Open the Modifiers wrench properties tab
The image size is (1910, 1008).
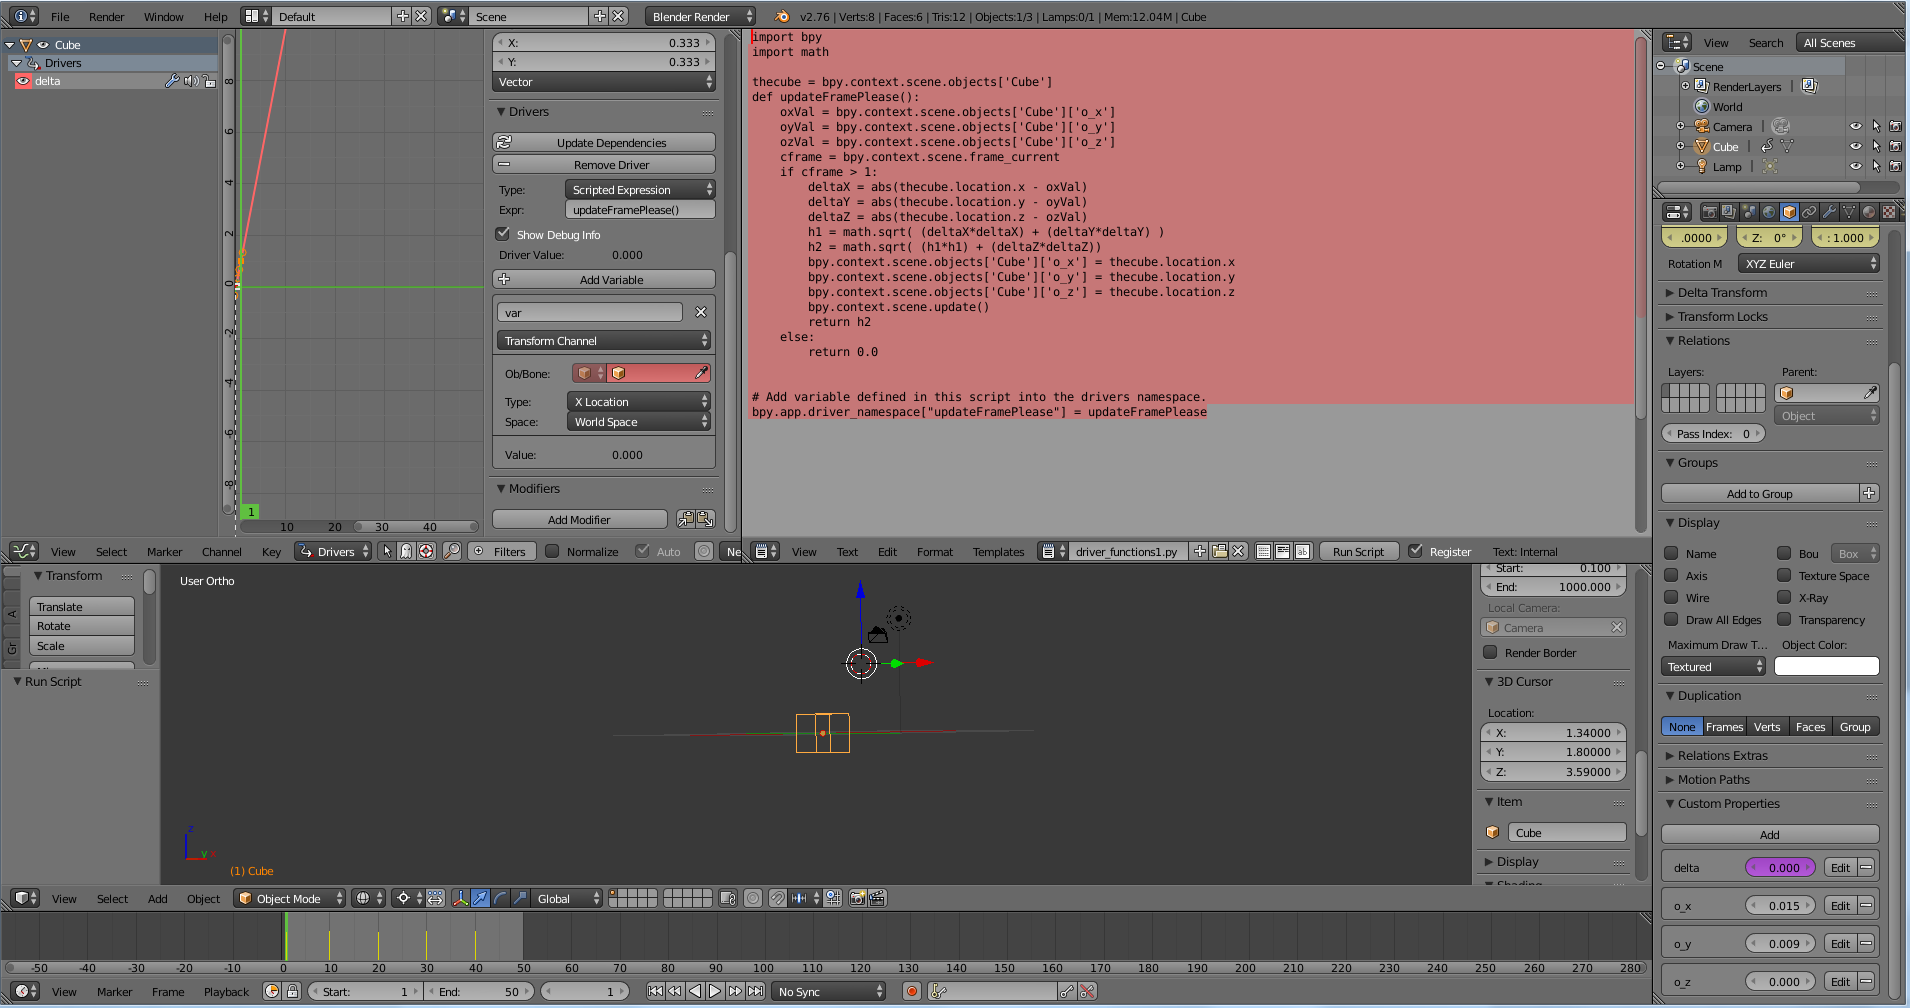1829,212
